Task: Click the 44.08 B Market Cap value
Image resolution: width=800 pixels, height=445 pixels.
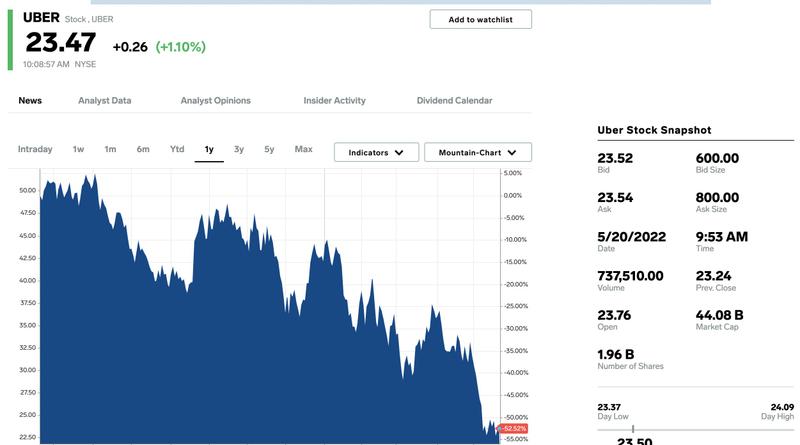Action: (x=719, y=315)
